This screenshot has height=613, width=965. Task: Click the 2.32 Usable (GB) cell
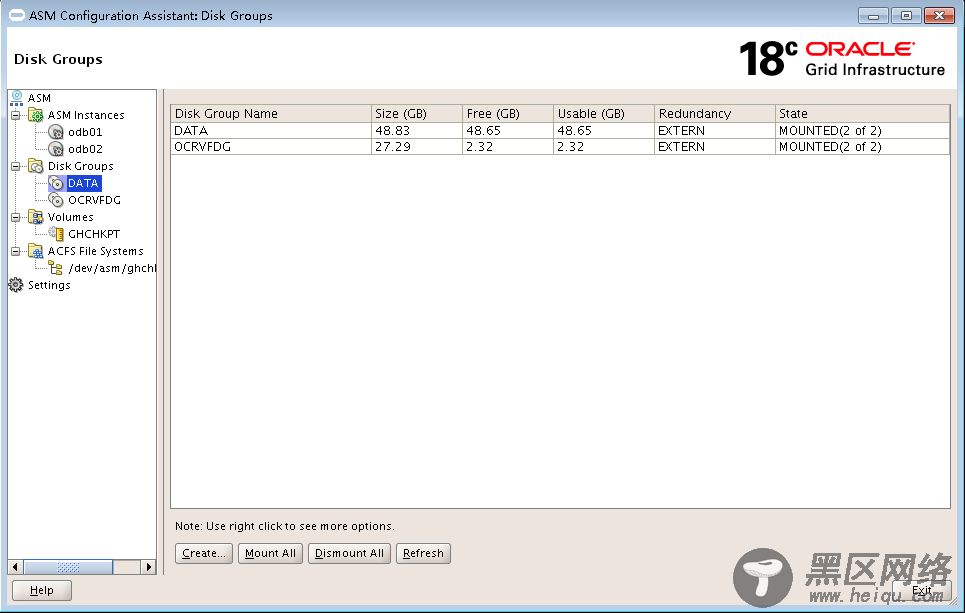tap(604, 146)
